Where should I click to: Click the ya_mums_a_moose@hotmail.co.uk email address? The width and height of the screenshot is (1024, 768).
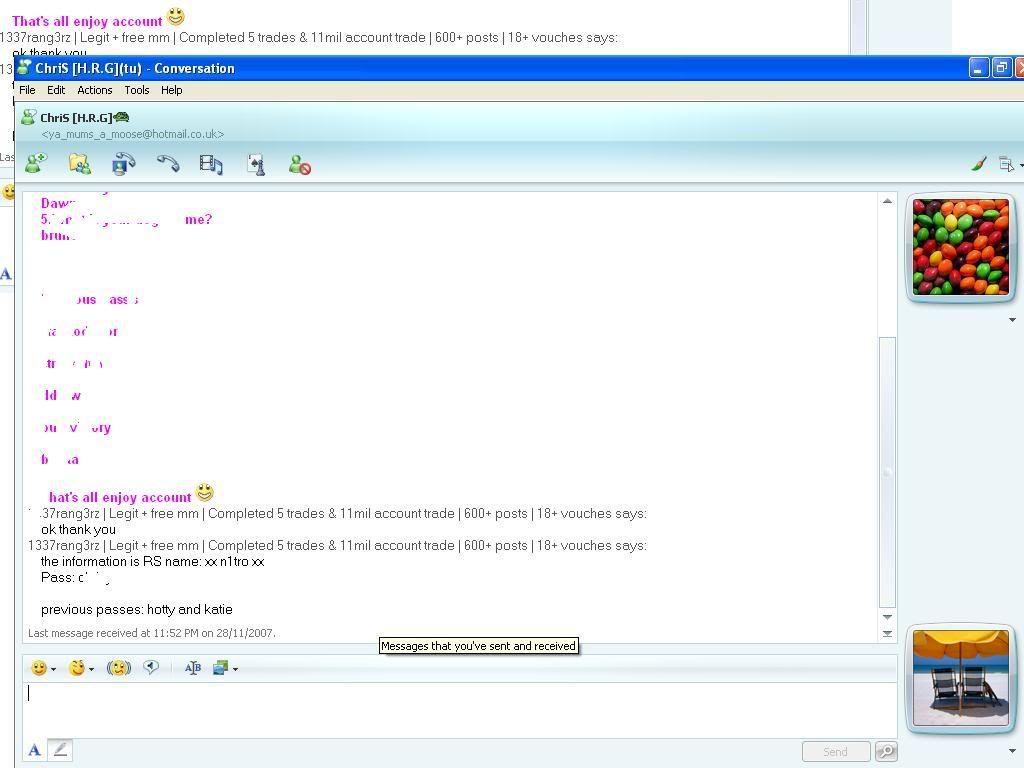click(x=133, y=134)
